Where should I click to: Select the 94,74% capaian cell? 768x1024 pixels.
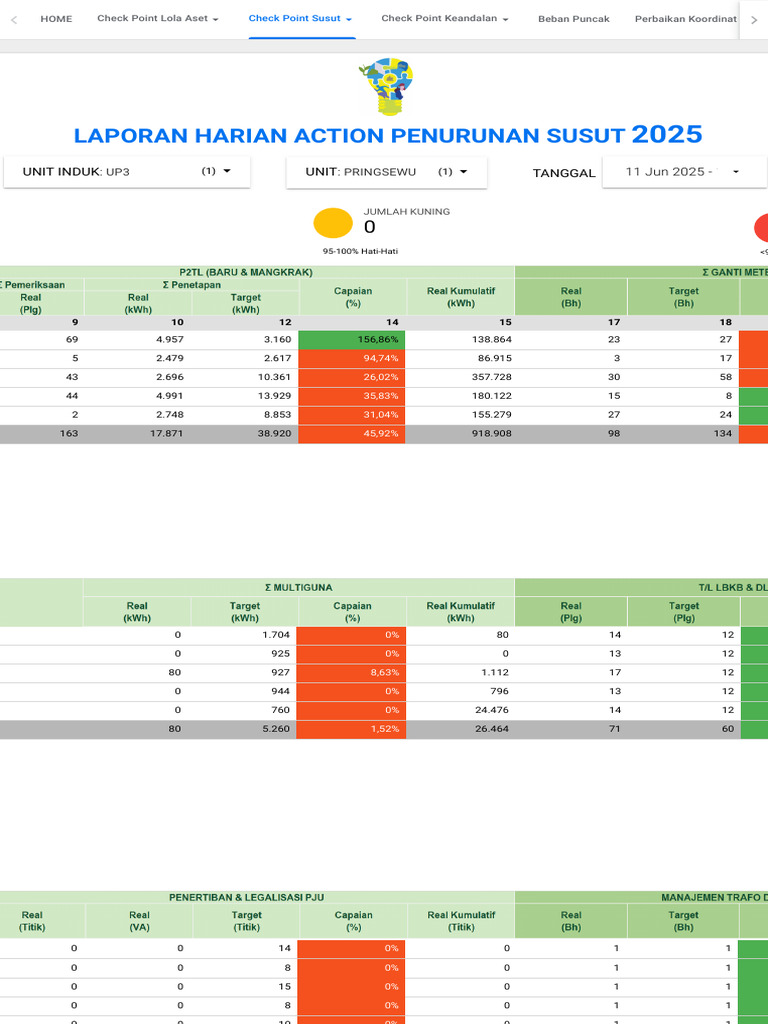coord(352,359)
